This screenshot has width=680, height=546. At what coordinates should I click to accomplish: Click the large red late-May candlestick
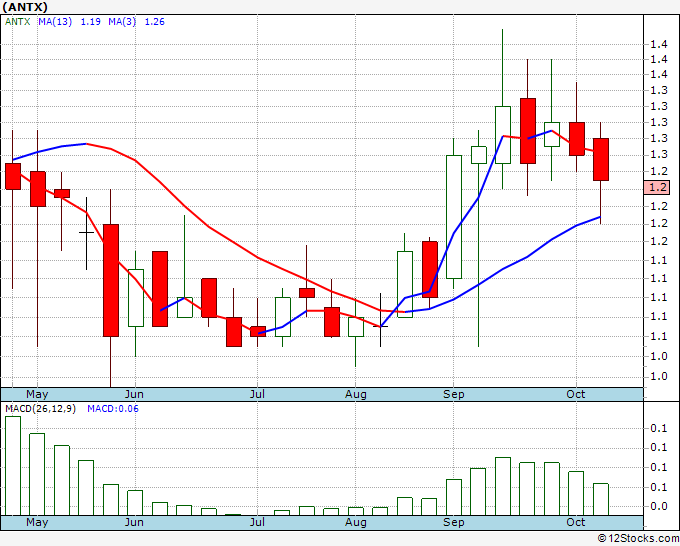pos(111,280)
